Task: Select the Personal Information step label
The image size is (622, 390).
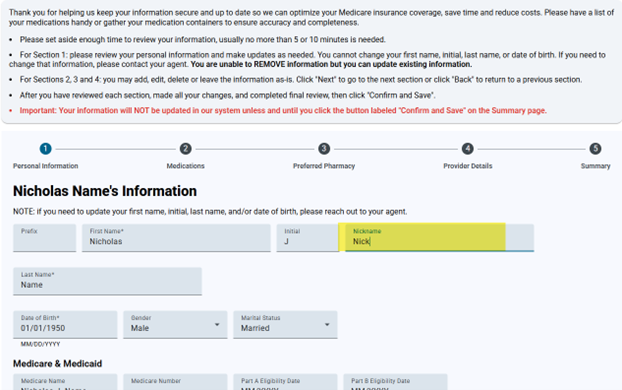Action: [45, 166]
